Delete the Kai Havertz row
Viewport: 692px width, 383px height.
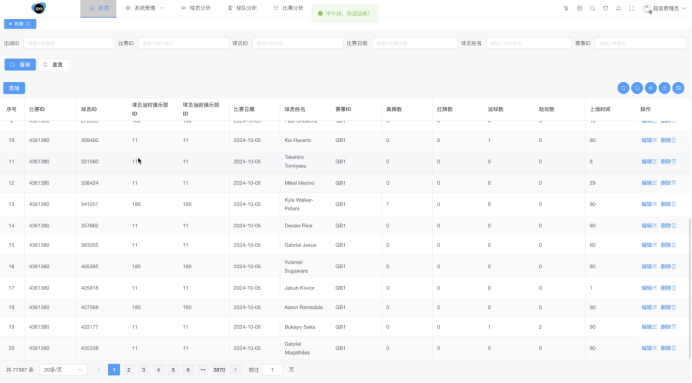(668, 140)
